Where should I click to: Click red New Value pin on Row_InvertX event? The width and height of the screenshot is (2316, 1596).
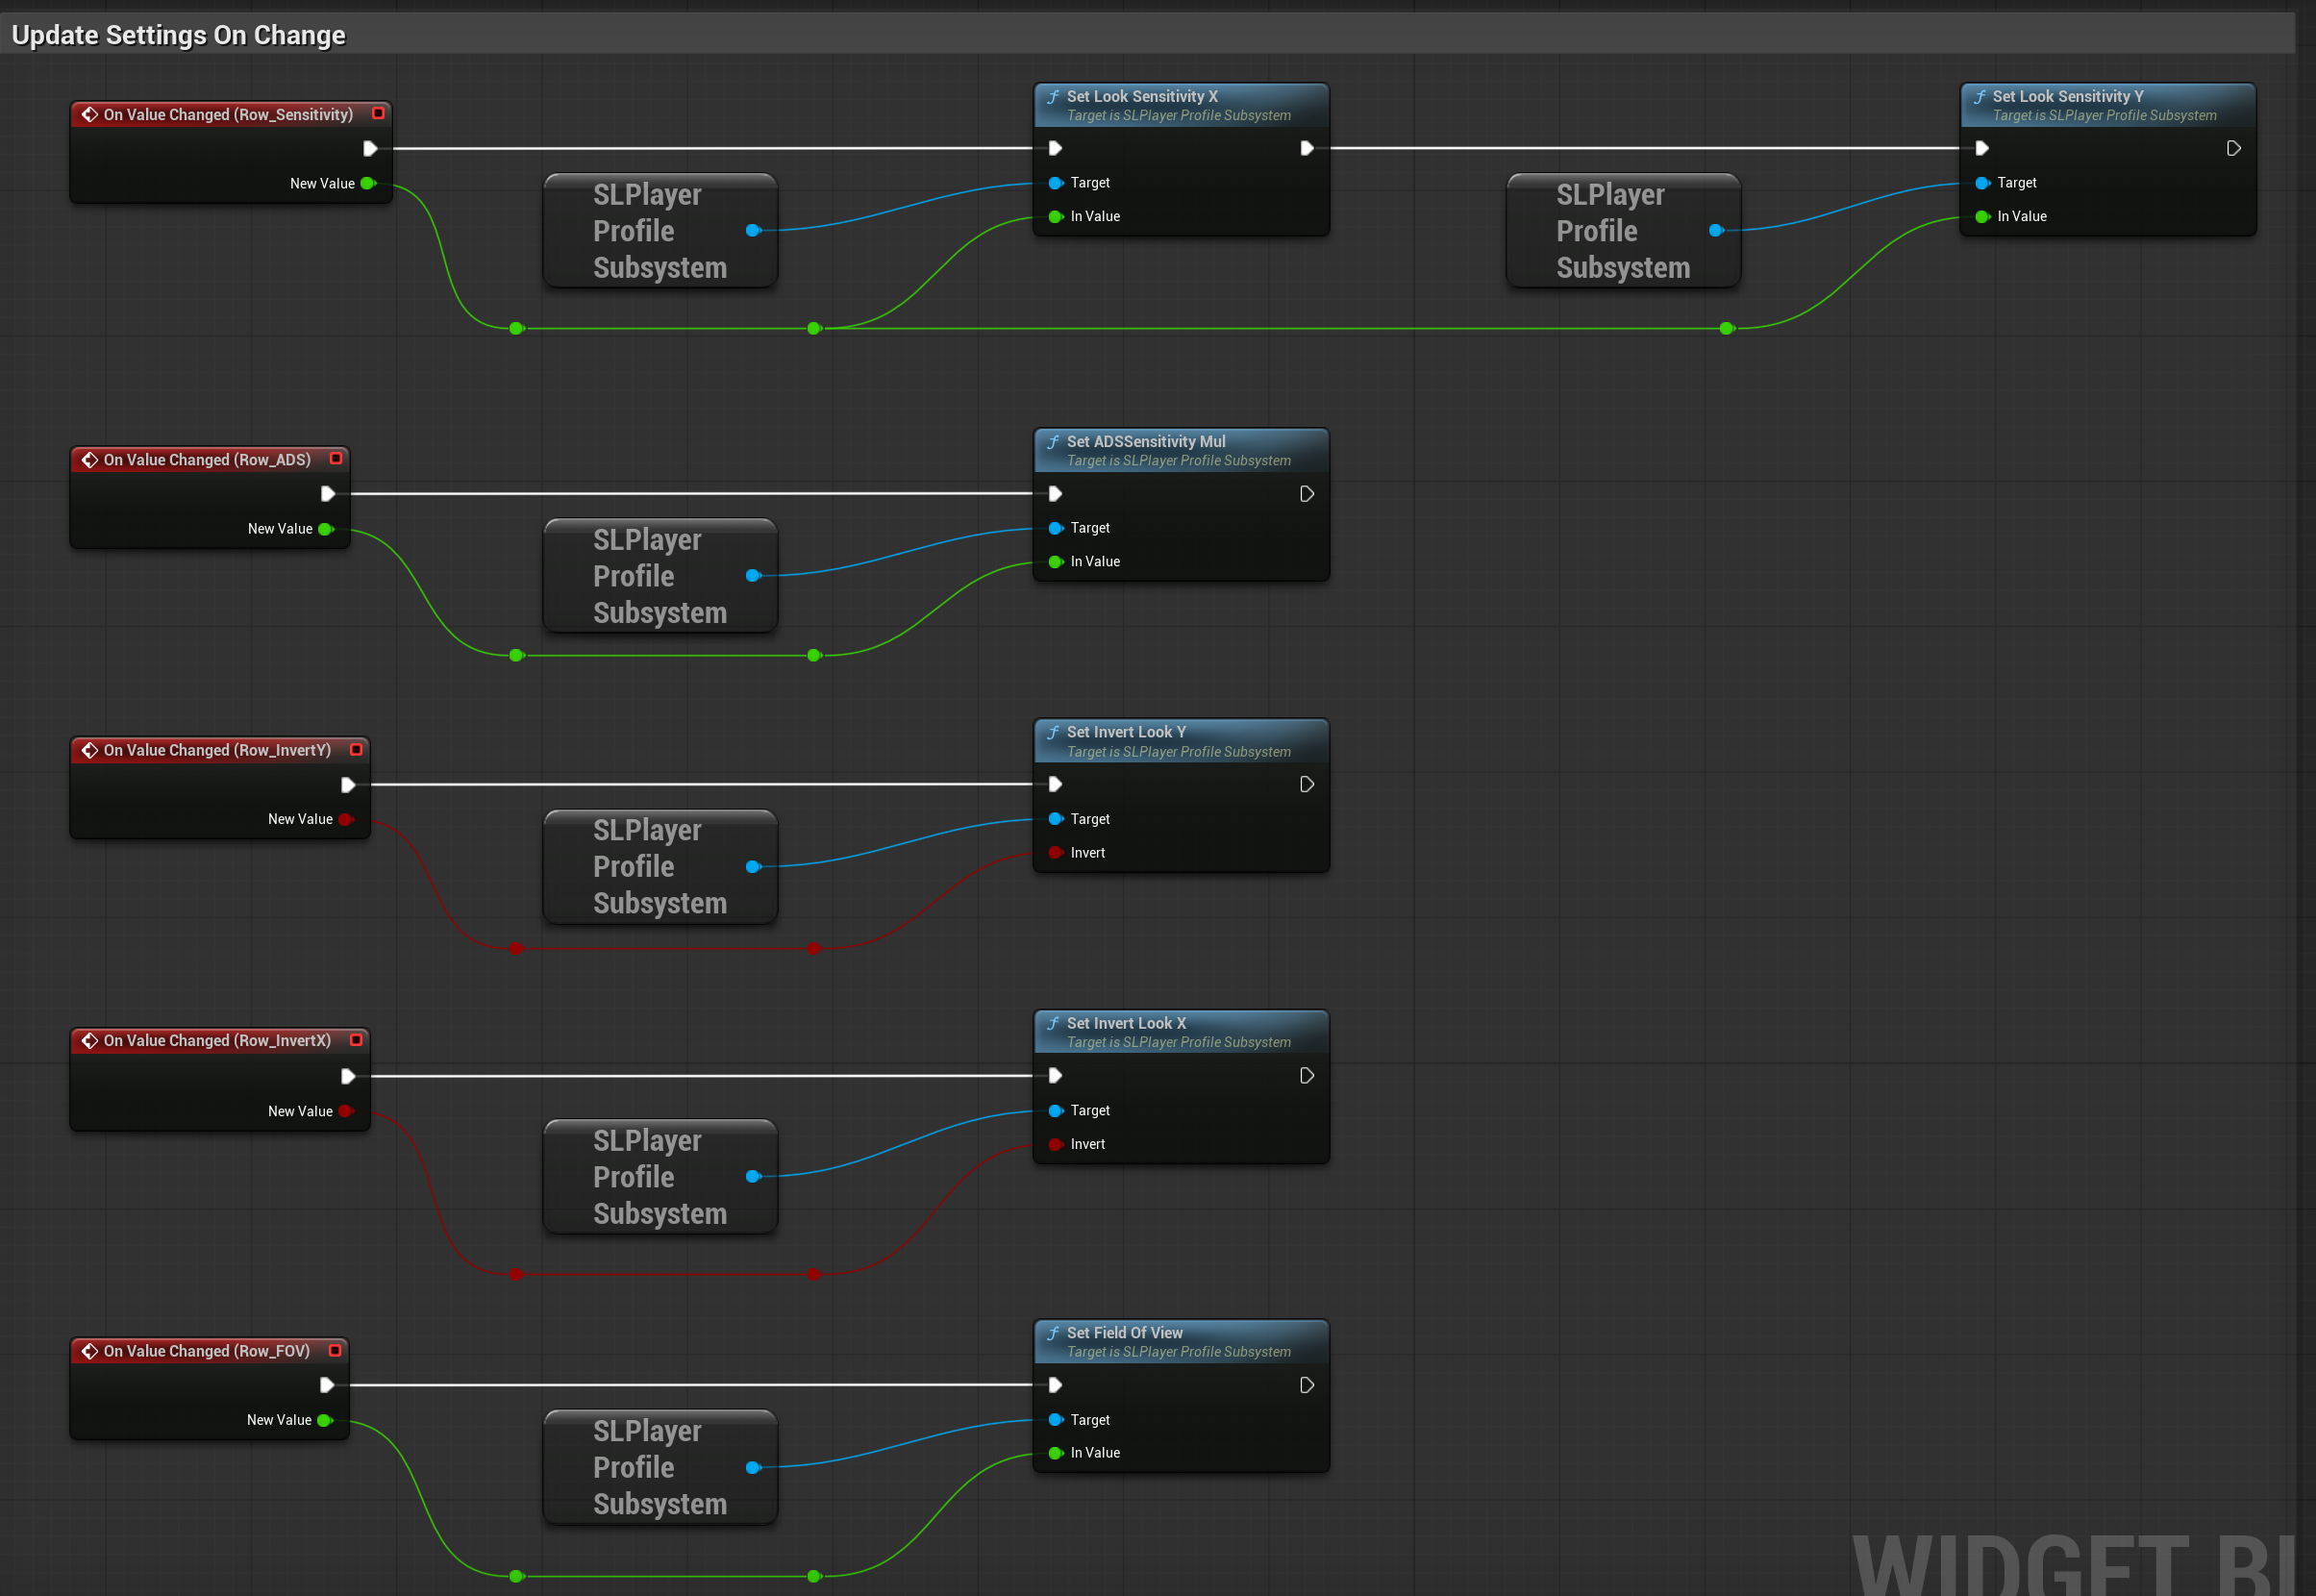(345, 1111)
